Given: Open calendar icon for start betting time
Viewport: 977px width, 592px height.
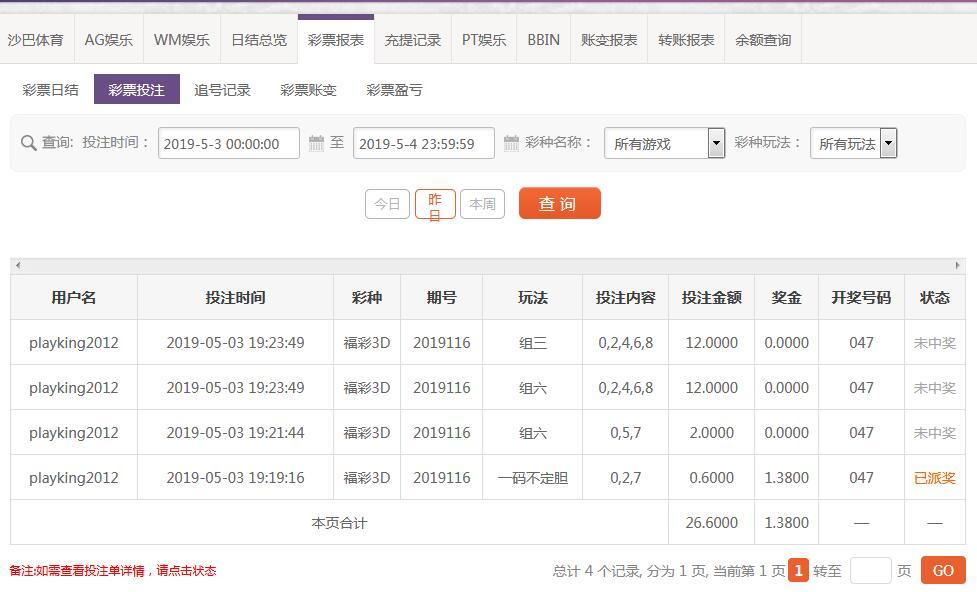Looking at the screenshot, I should 317,143.
